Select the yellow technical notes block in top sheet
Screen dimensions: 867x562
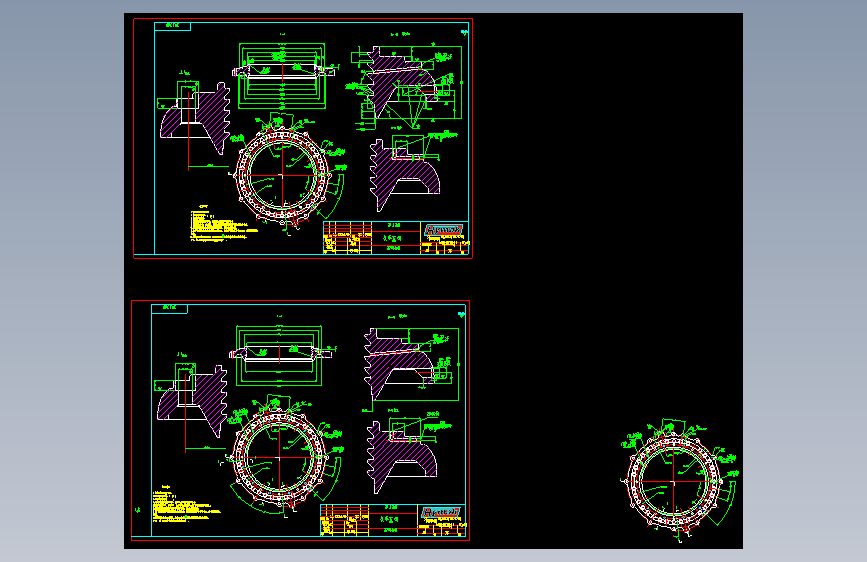tap(223, 223)
